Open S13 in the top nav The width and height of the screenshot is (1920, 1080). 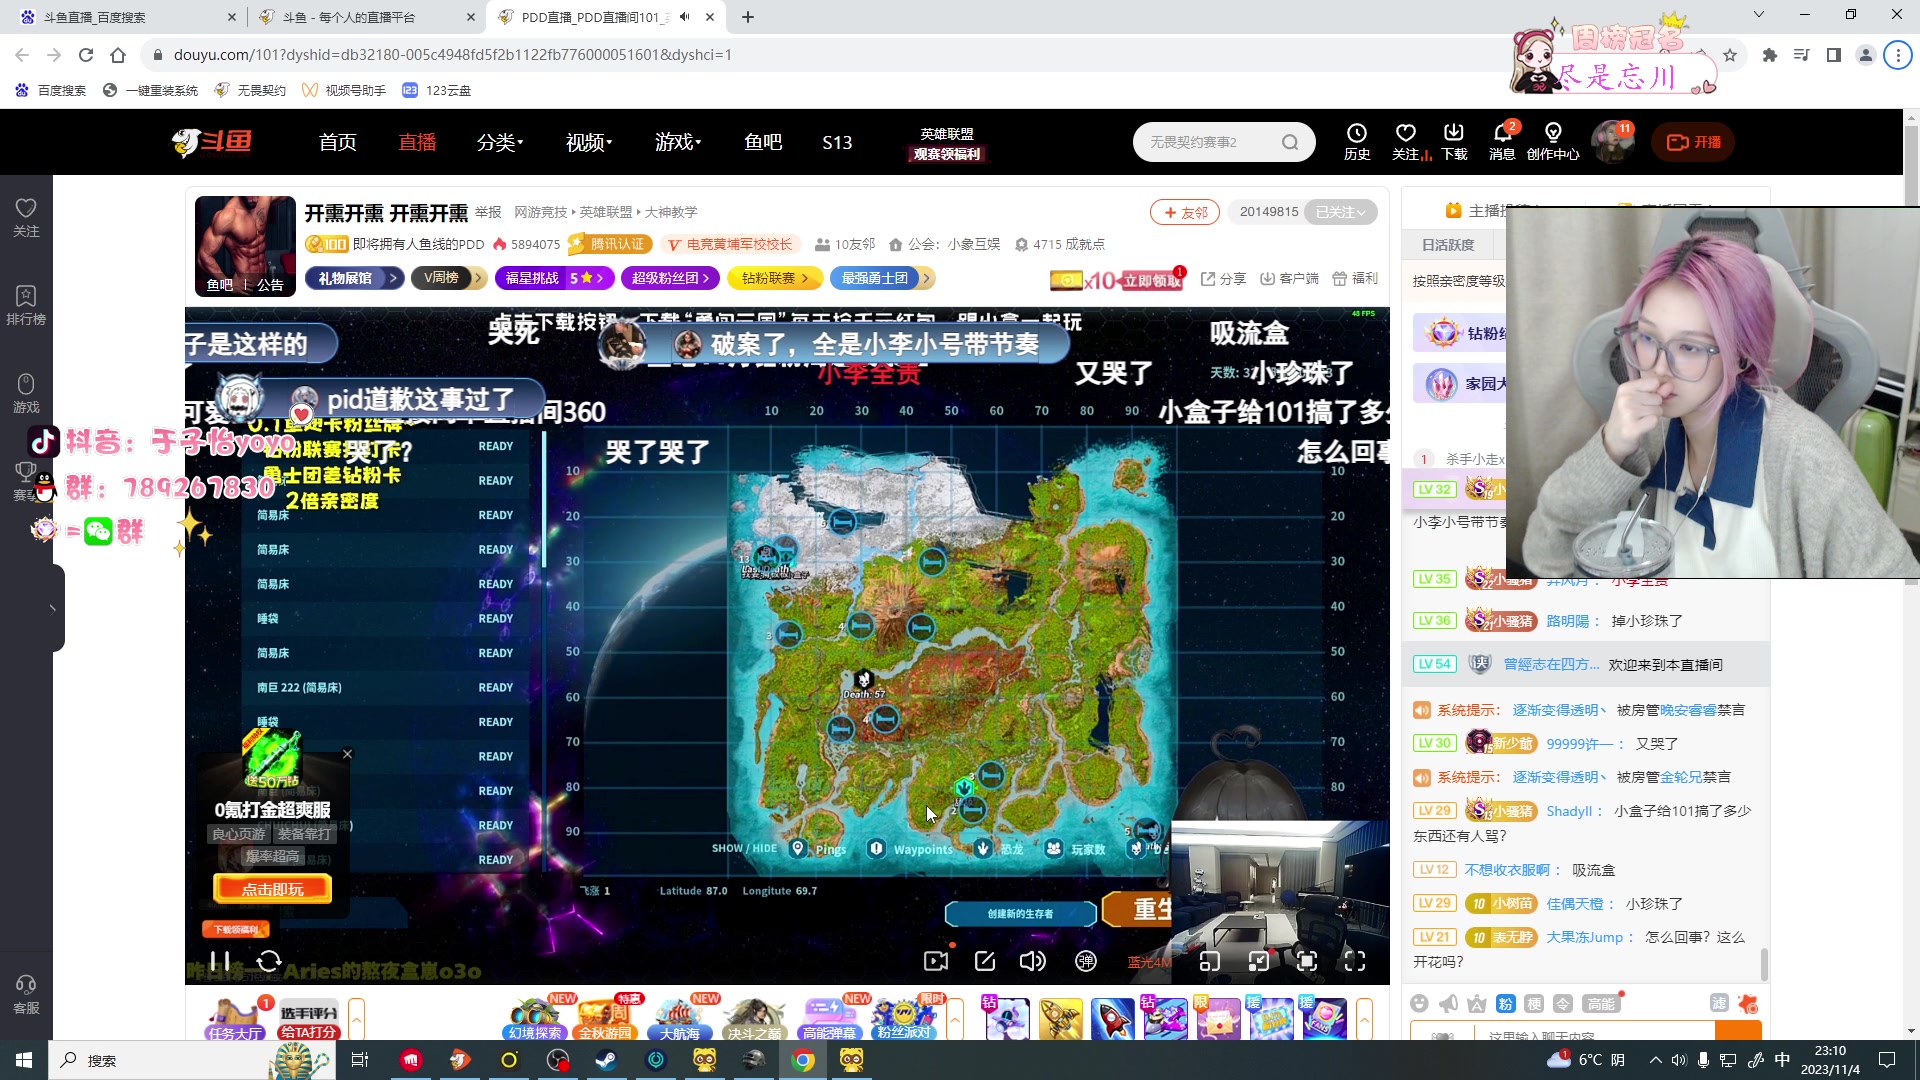(837, 142)
